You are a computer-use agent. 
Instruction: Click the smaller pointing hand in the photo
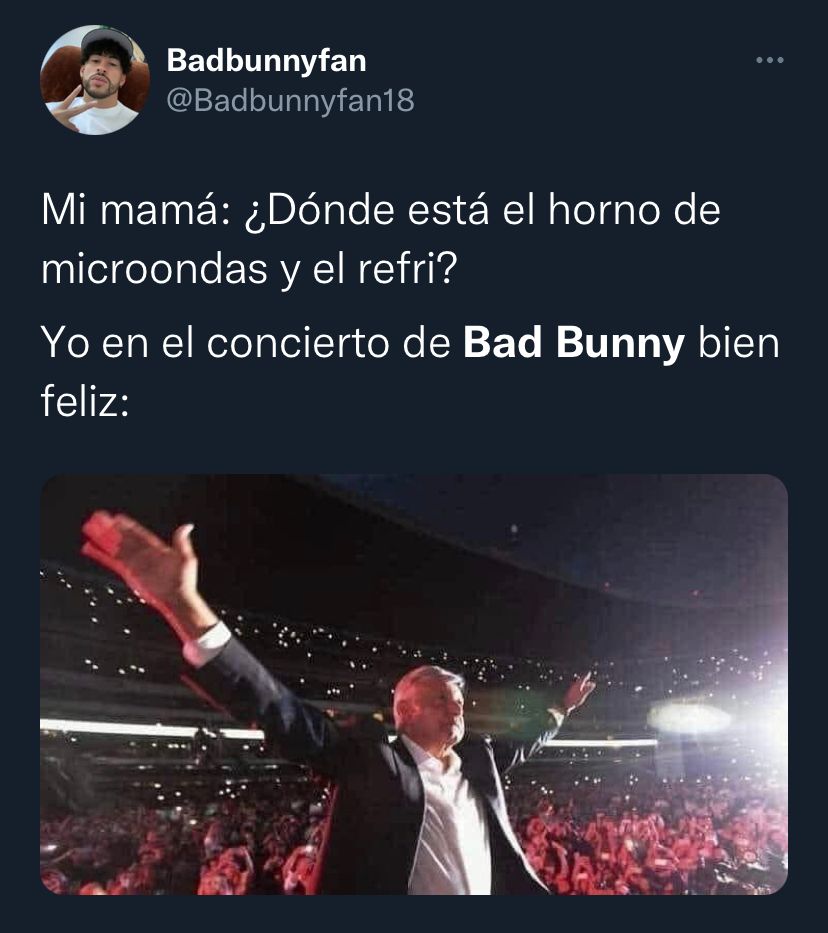click(578, 690)
